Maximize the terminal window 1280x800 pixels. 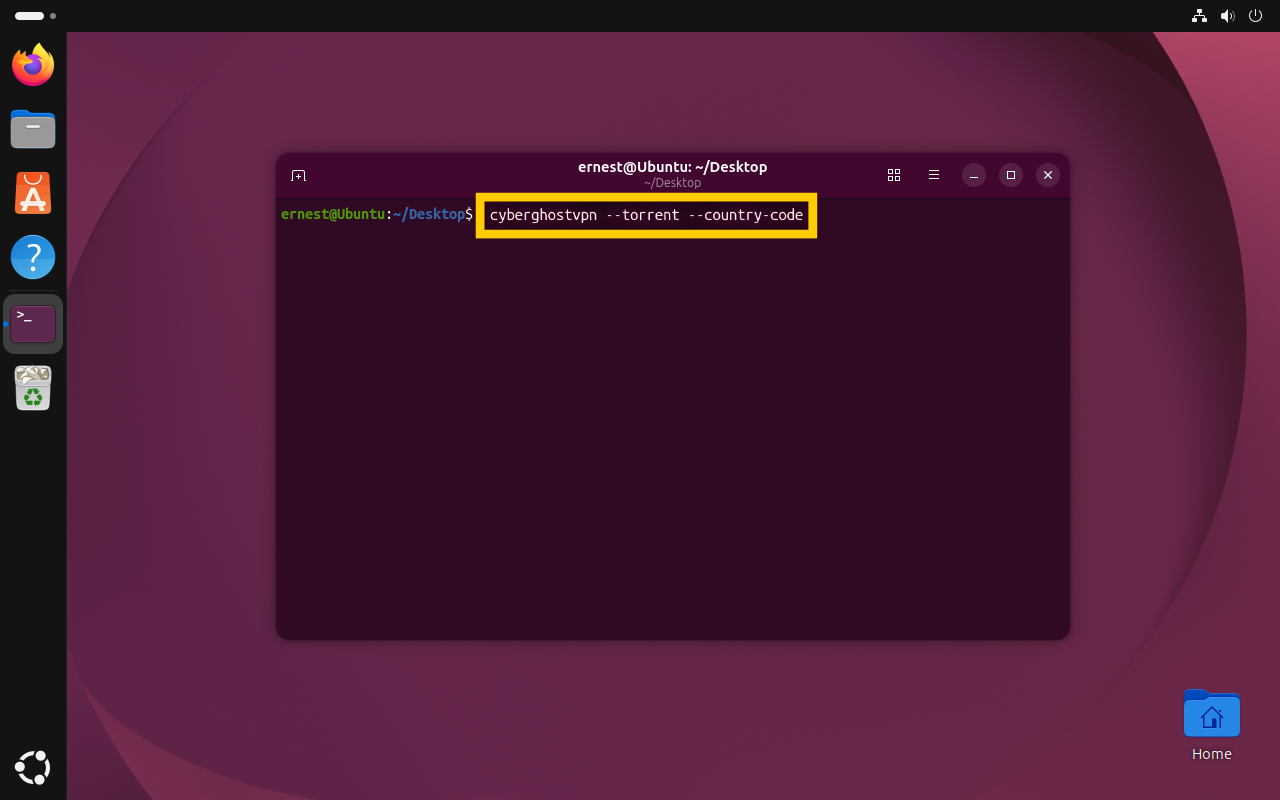[x=1011, y=175]
